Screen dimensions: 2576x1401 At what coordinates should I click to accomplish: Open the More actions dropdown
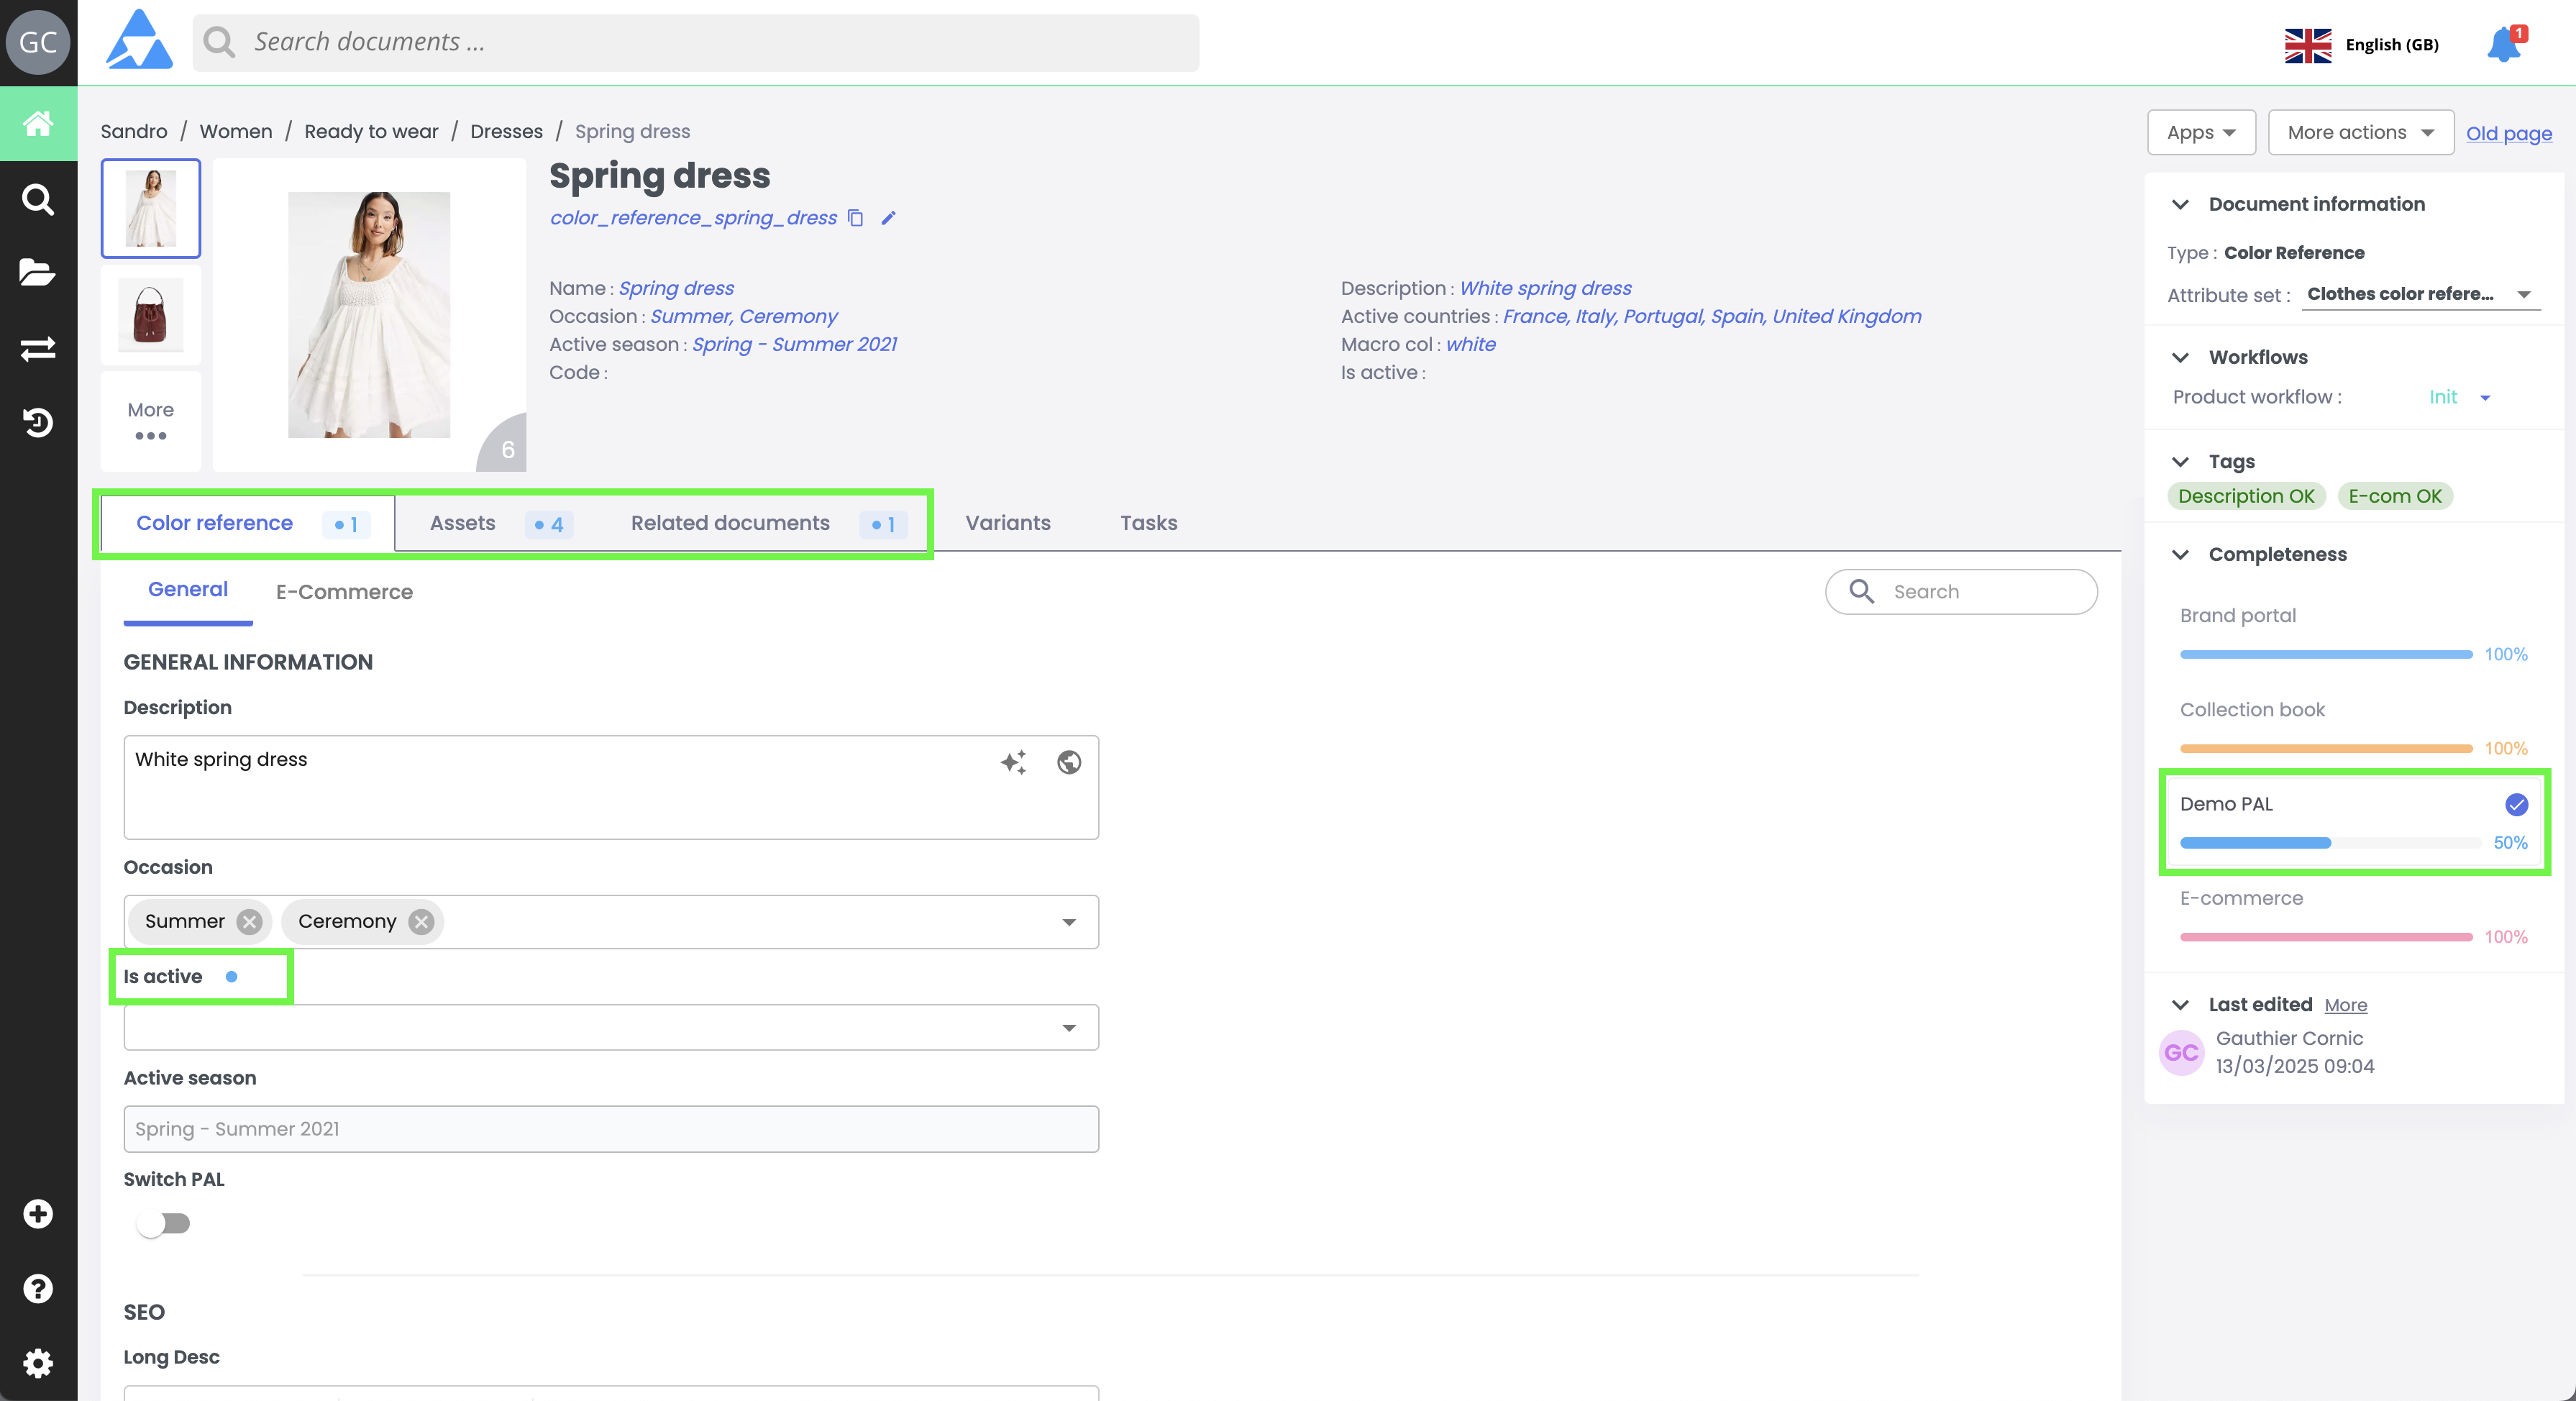[2360, 132]
